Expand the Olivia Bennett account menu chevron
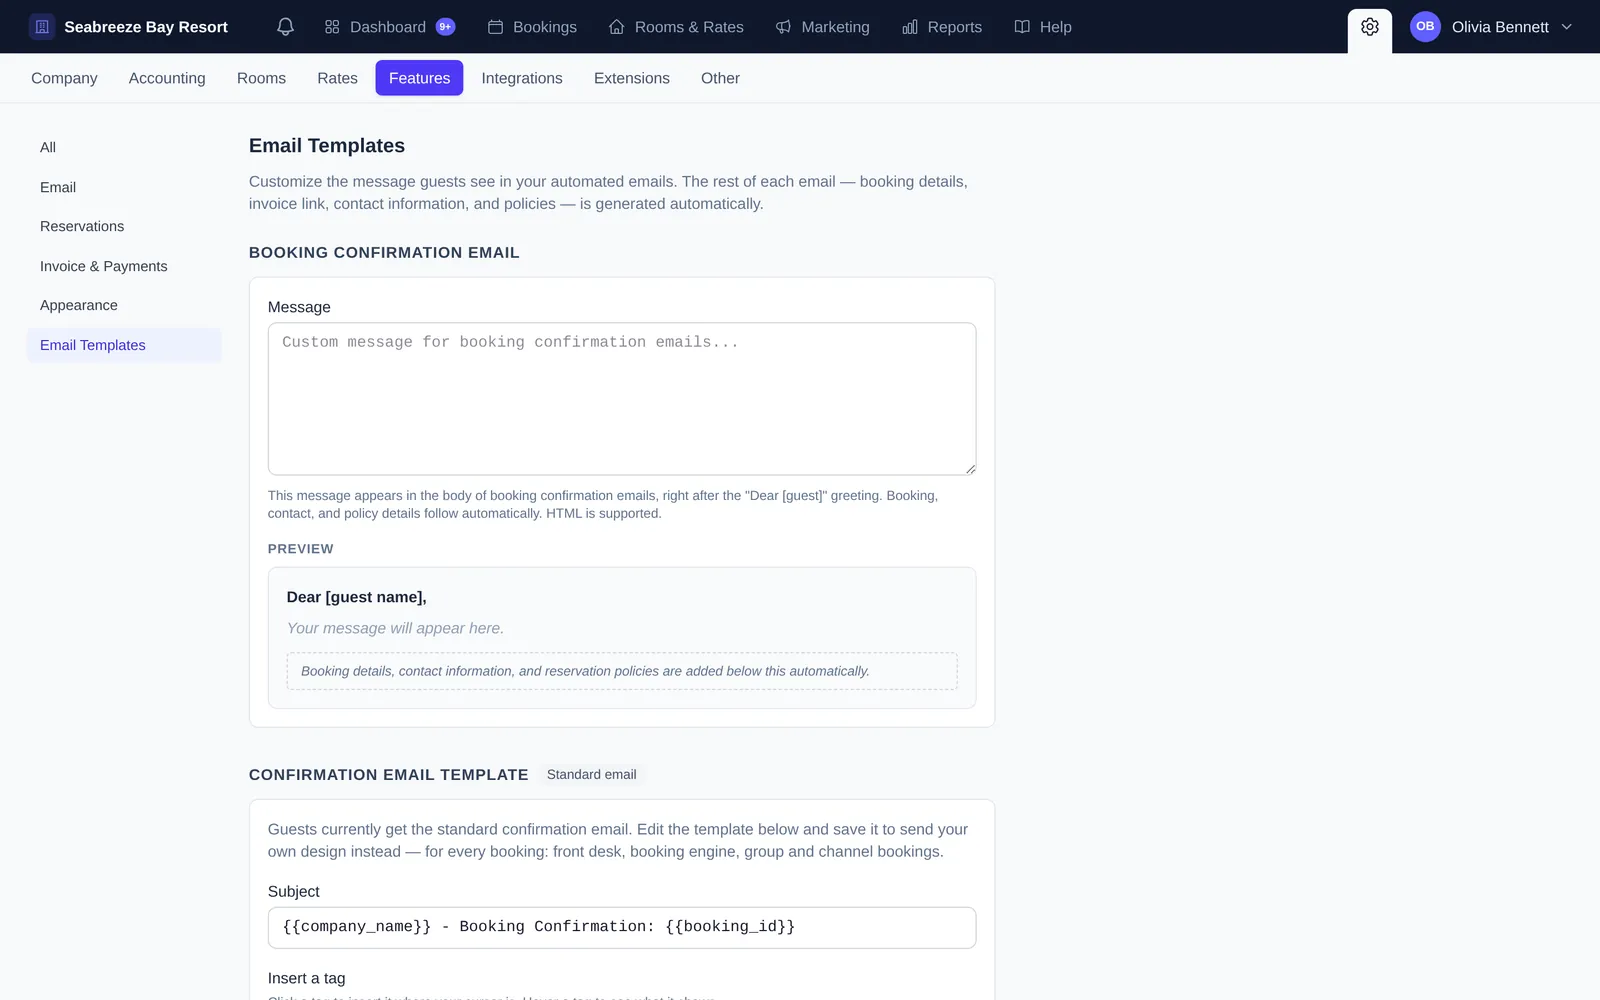 [1566, 27]
